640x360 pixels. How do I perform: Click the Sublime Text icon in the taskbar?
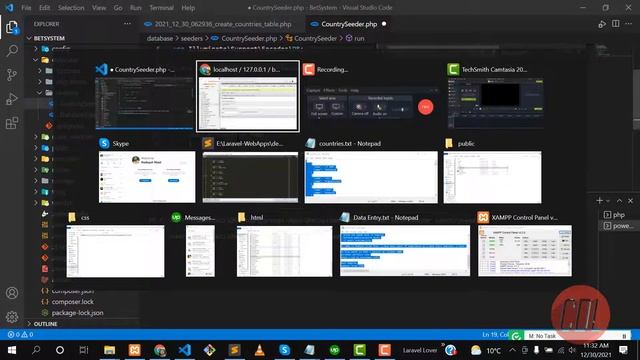point(235,350)
